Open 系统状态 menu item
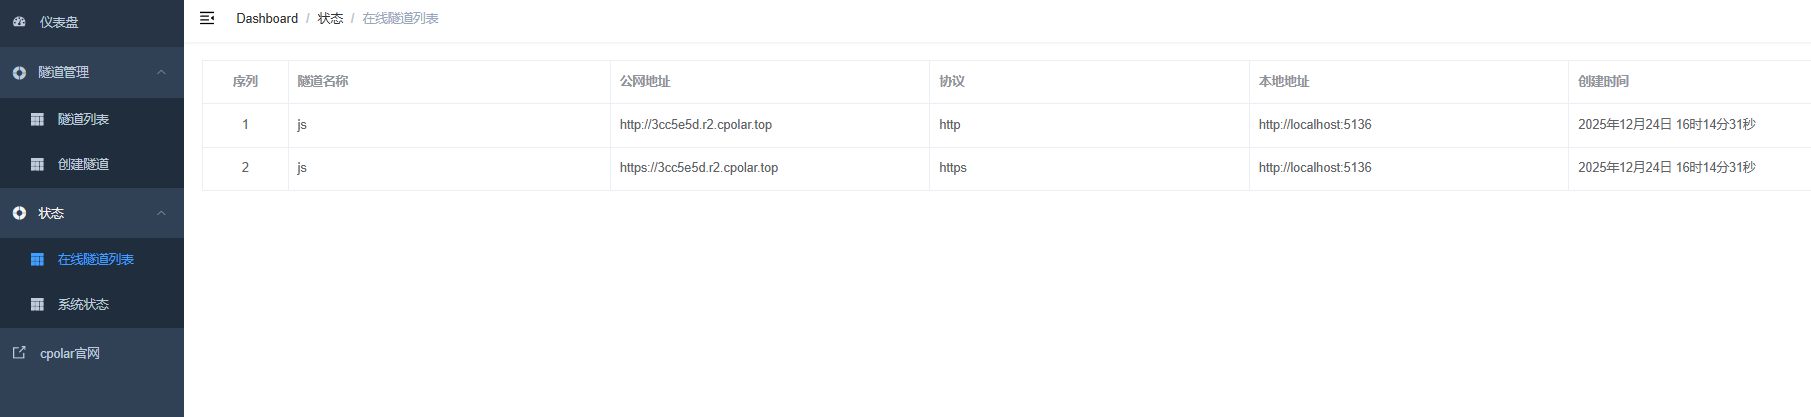This screenshot has width=1811, height=417. tap(83, 304)
